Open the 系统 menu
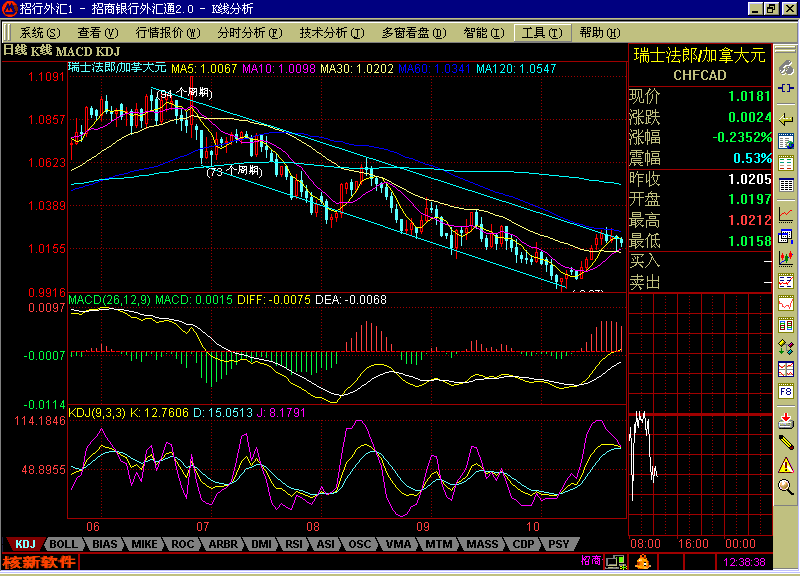 [x=38, y=32]
